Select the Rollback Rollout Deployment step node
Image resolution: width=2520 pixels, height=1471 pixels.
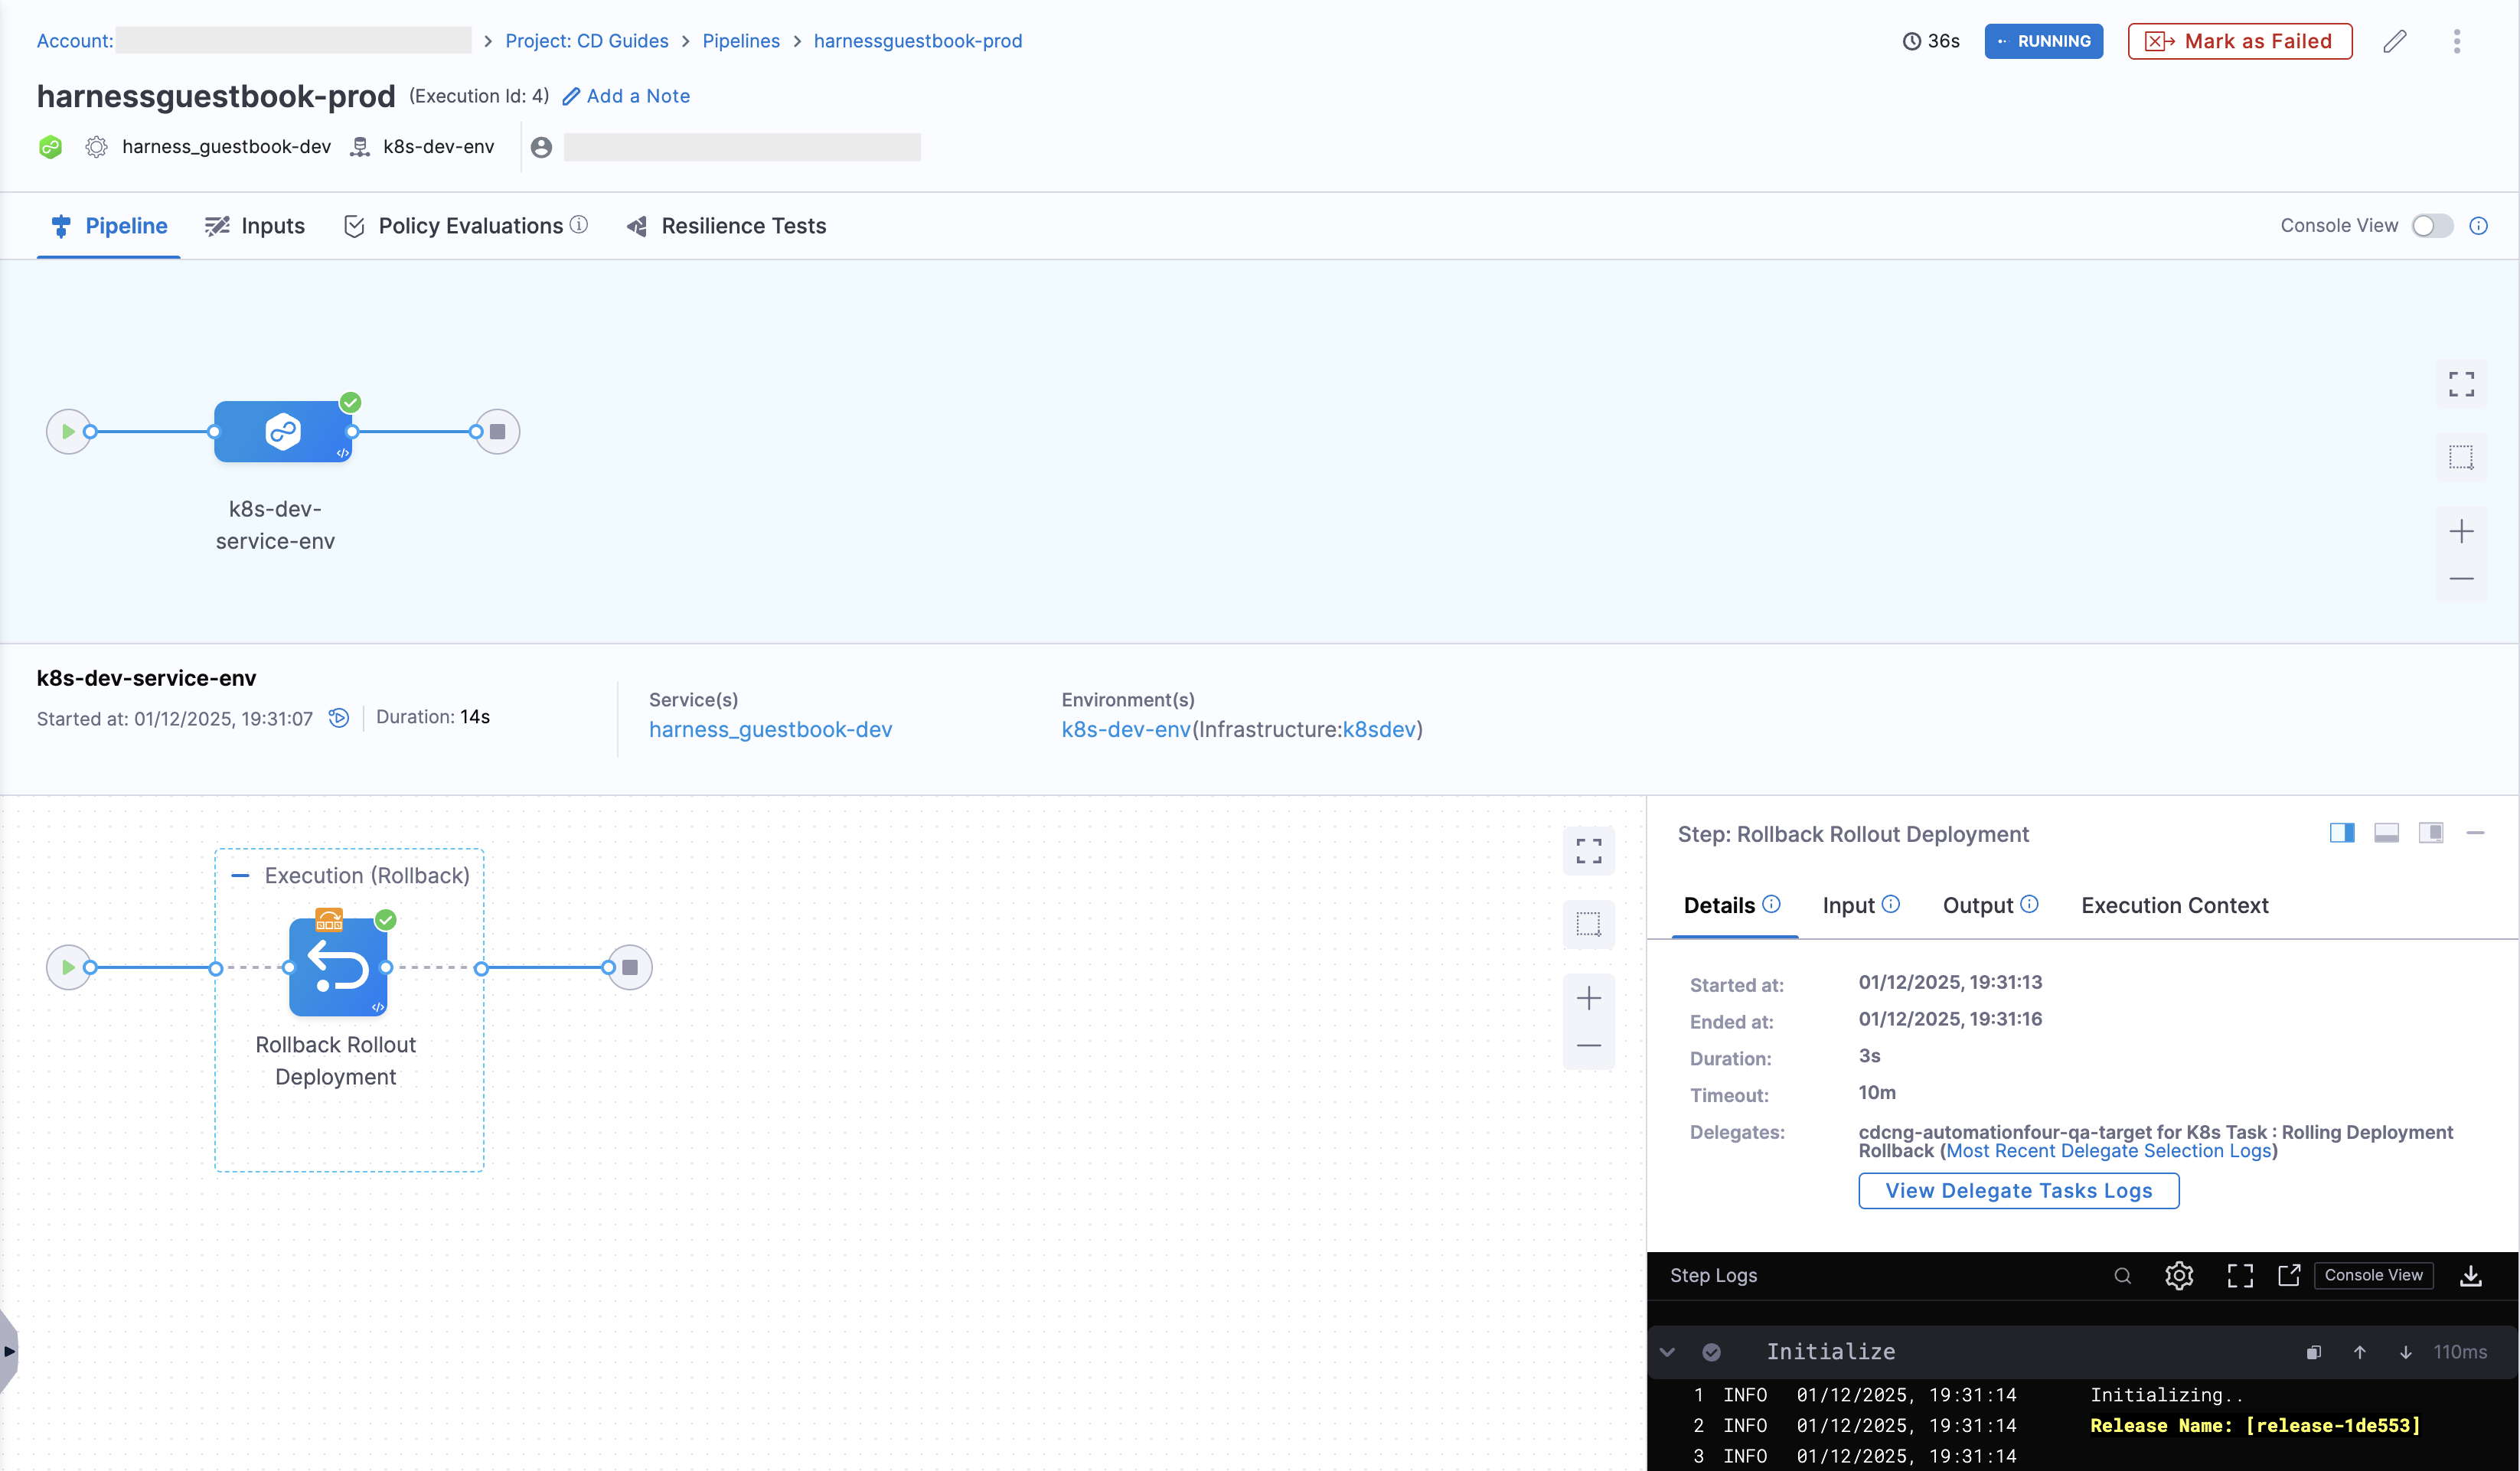pos(338,967)
